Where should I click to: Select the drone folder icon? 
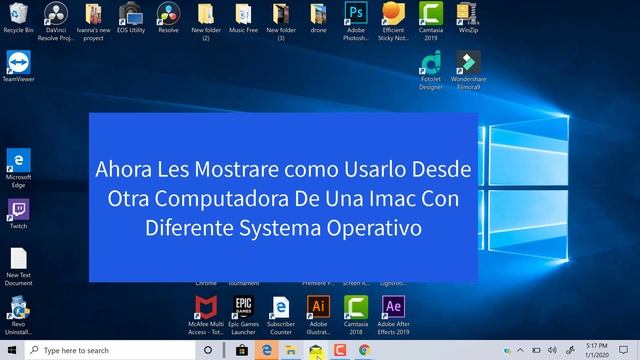pyautogui.click(x=318, y=17)
